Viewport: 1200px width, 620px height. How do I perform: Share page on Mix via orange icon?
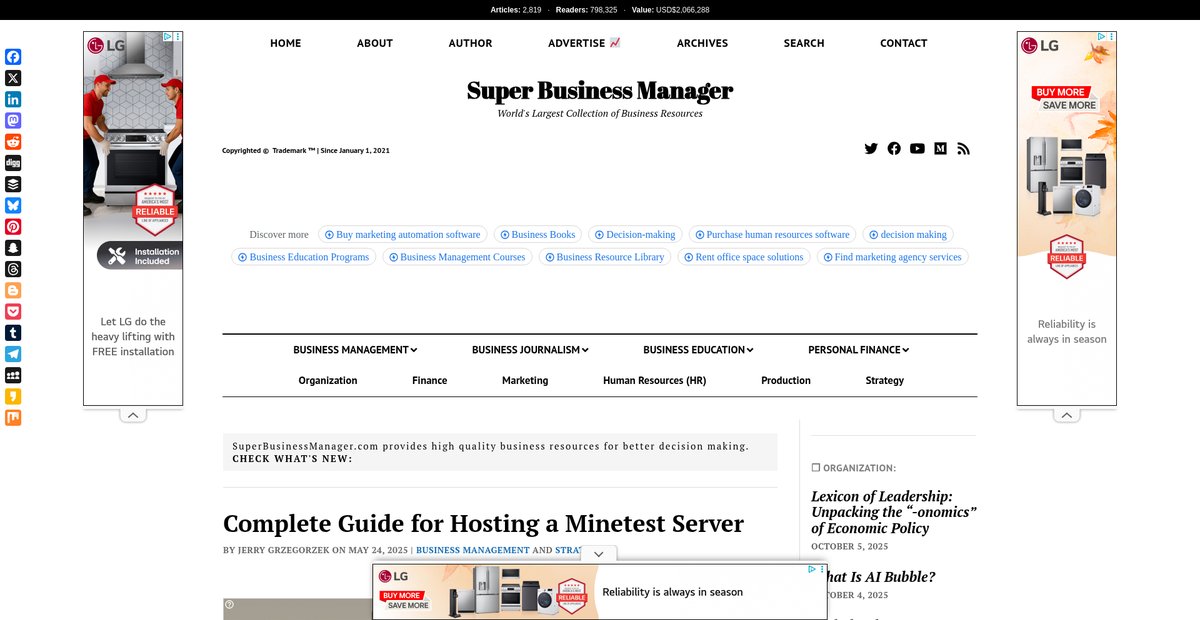click(x=13, y=418)
